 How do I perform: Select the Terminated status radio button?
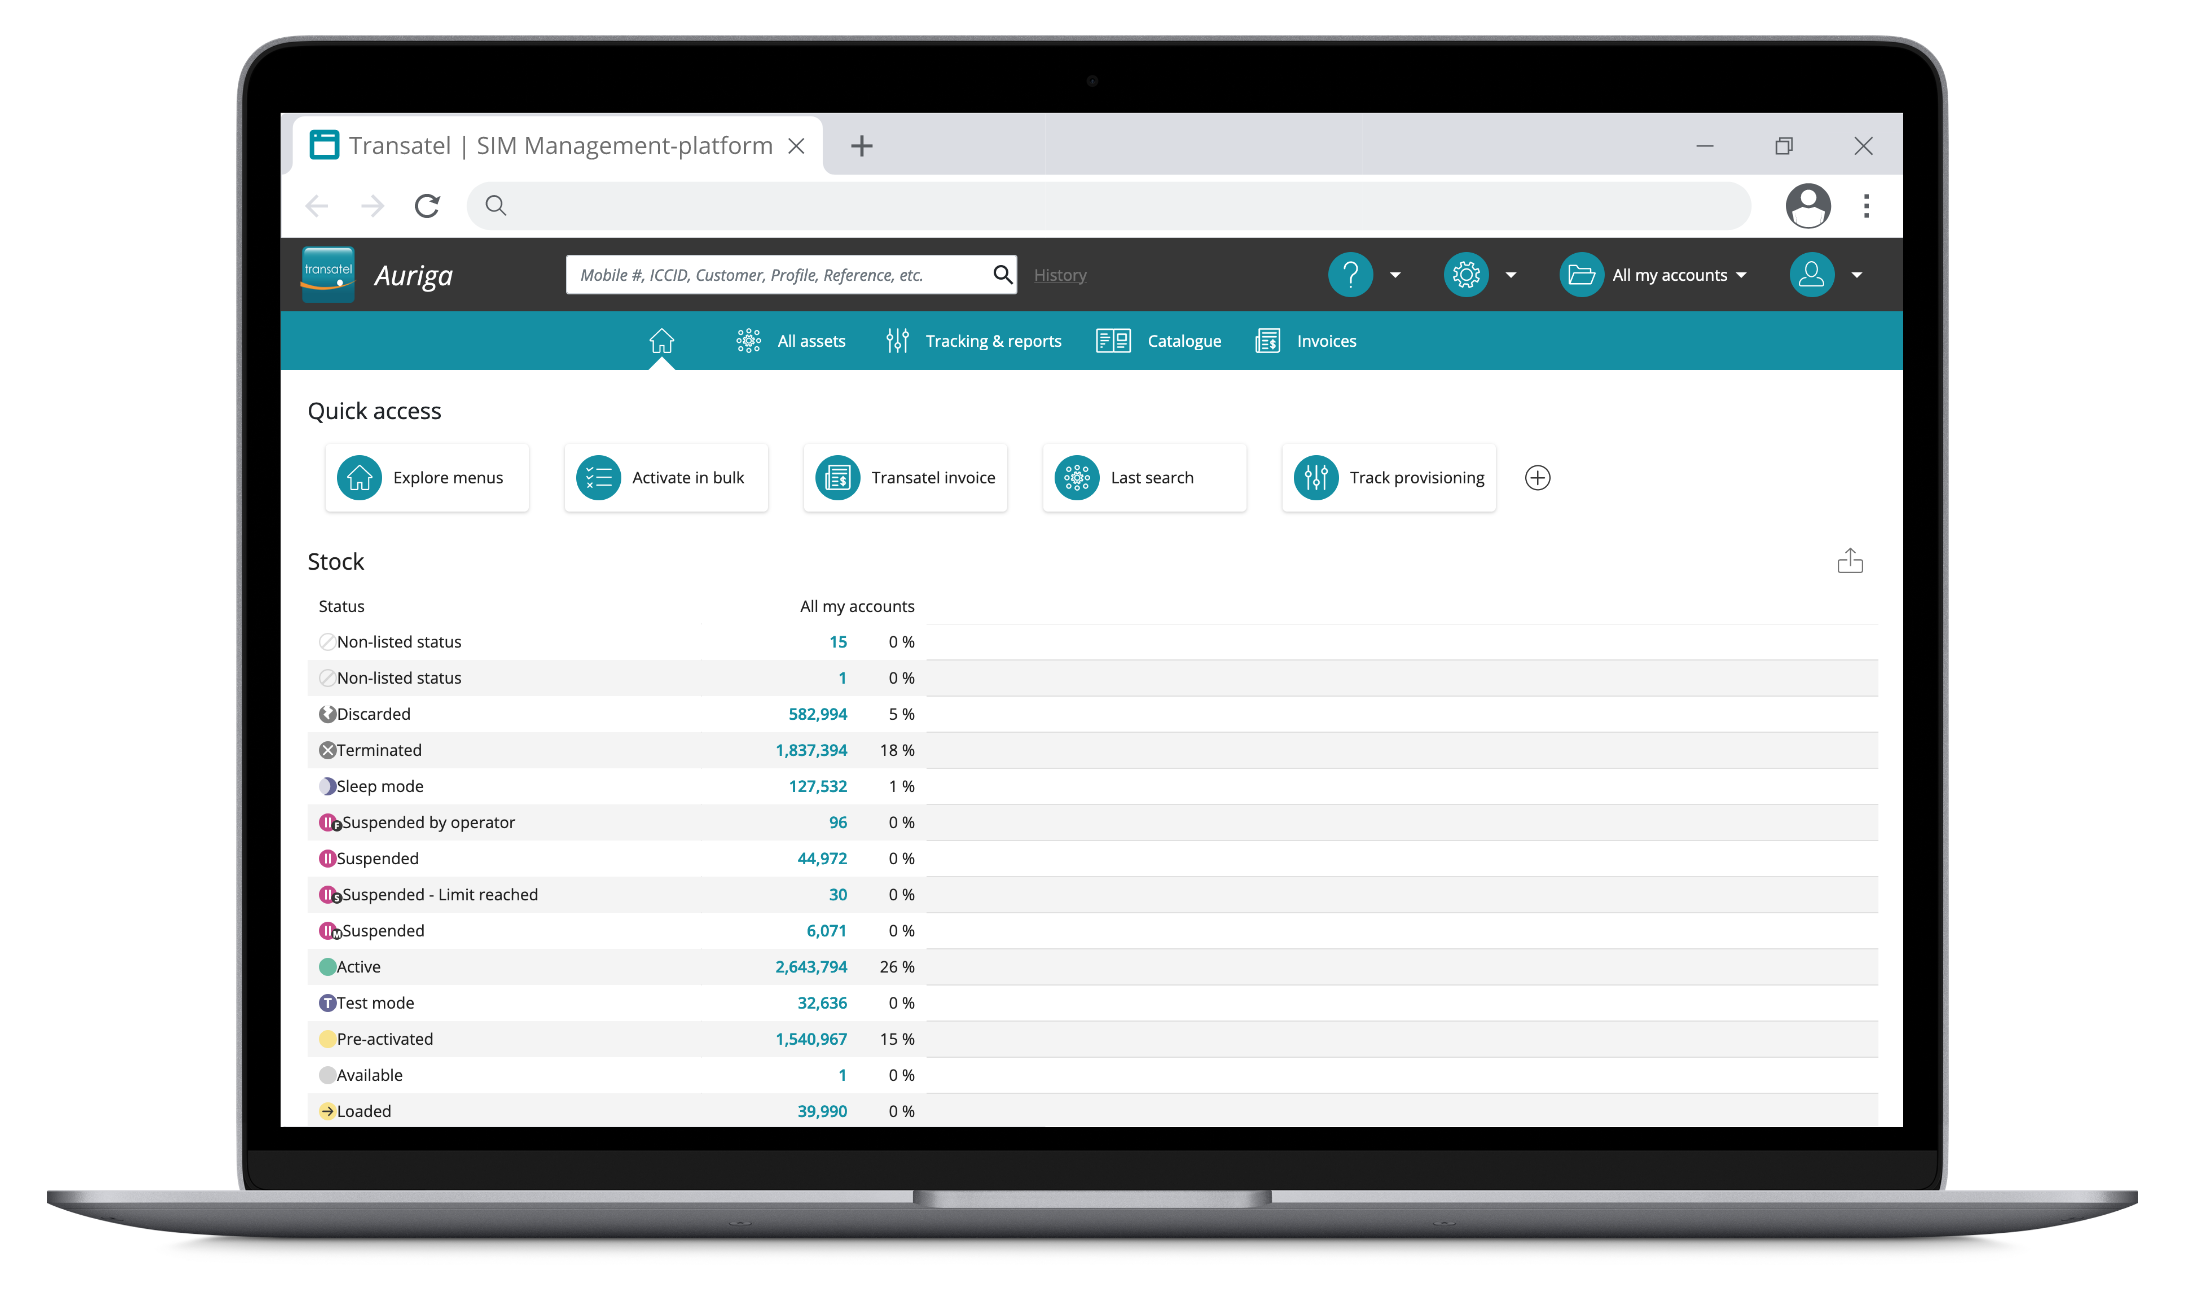point(326,750)
